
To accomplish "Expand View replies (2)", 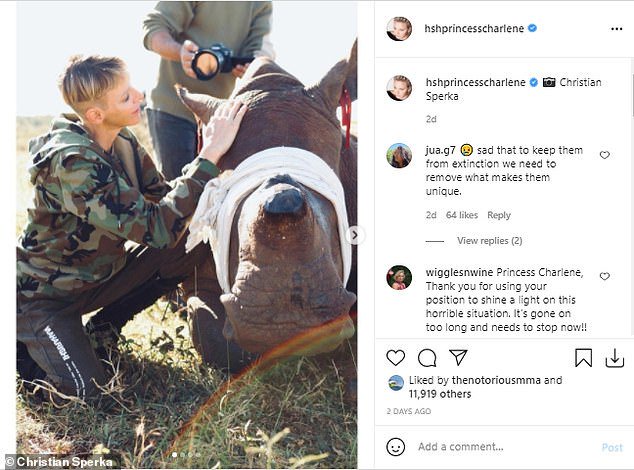I will pyautogui.click(x=489, y=241).
